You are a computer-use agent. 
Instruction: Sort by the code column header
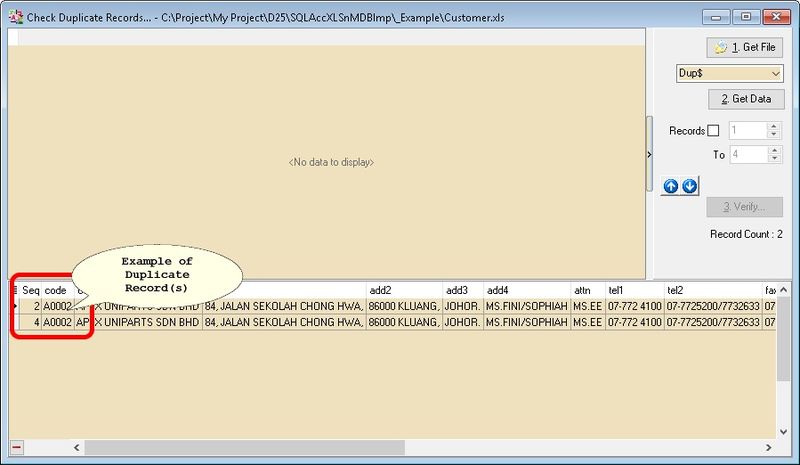[x=56, y=289]
